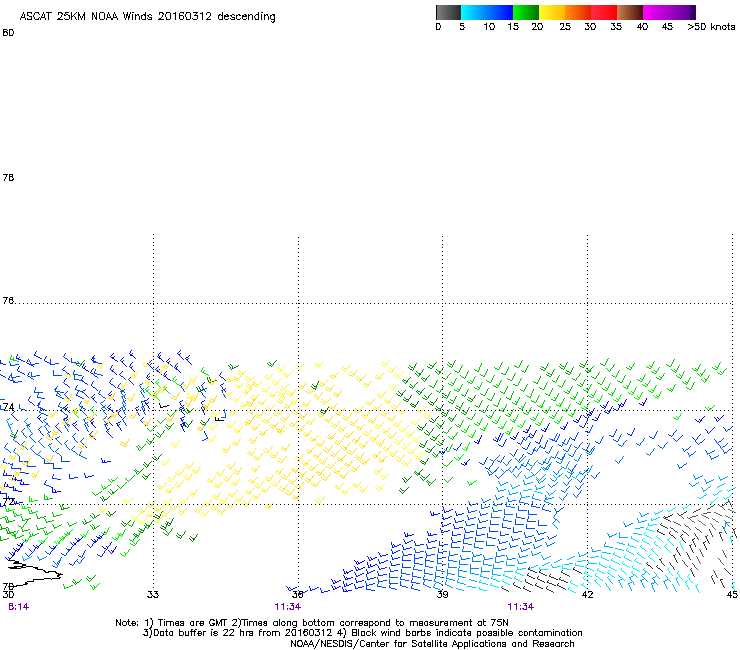Click the '>50 knots' legend label
The image size is (740, 650).
click(x=711, y=27)
